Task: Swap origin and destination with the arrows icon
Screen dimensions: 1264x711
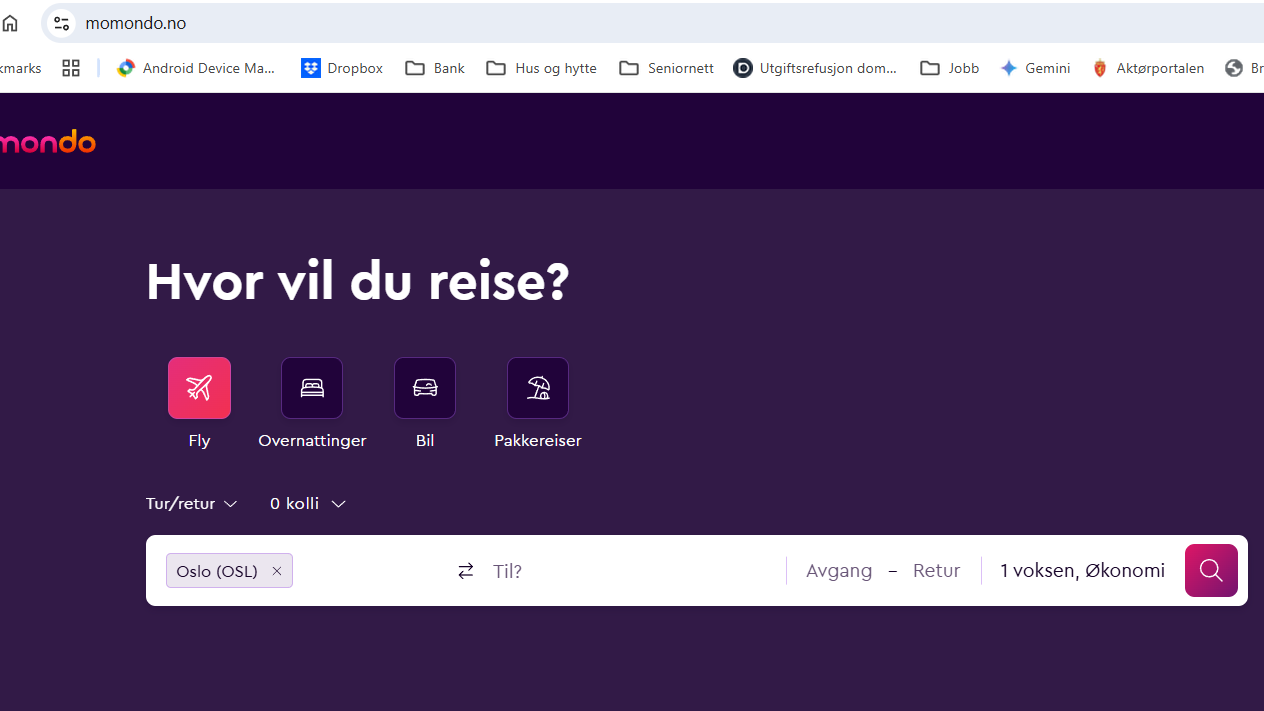Action: 465,570
